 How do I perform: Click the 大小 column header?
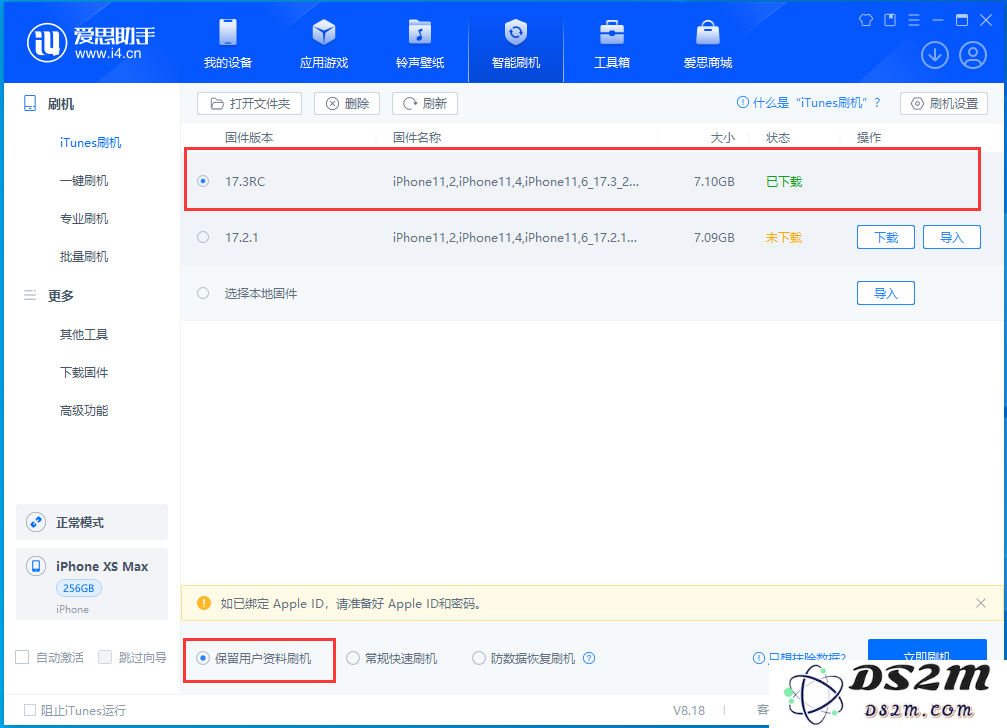tap(722, 137)
